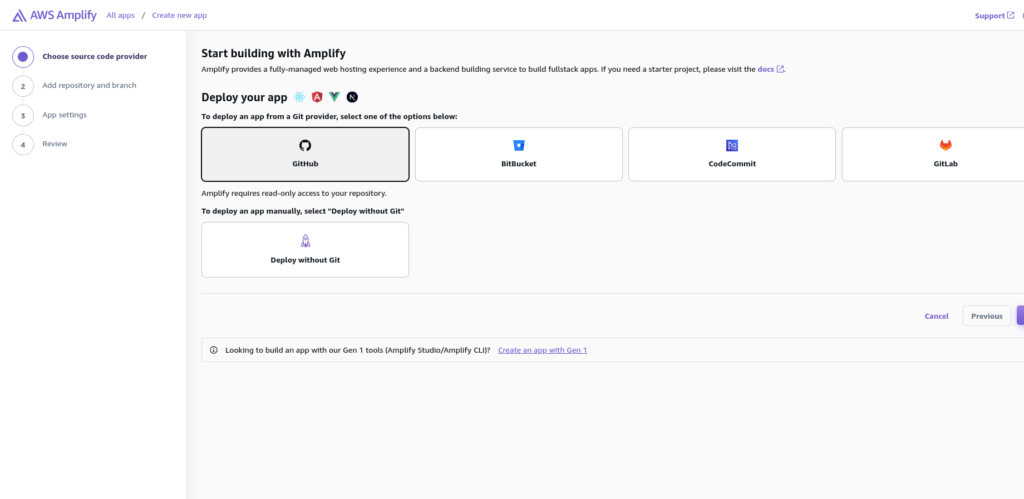Image resolution: width=1024 pixels, height=499 pixels.
Task: Click the Cancel link
Action: click(936, 316)
